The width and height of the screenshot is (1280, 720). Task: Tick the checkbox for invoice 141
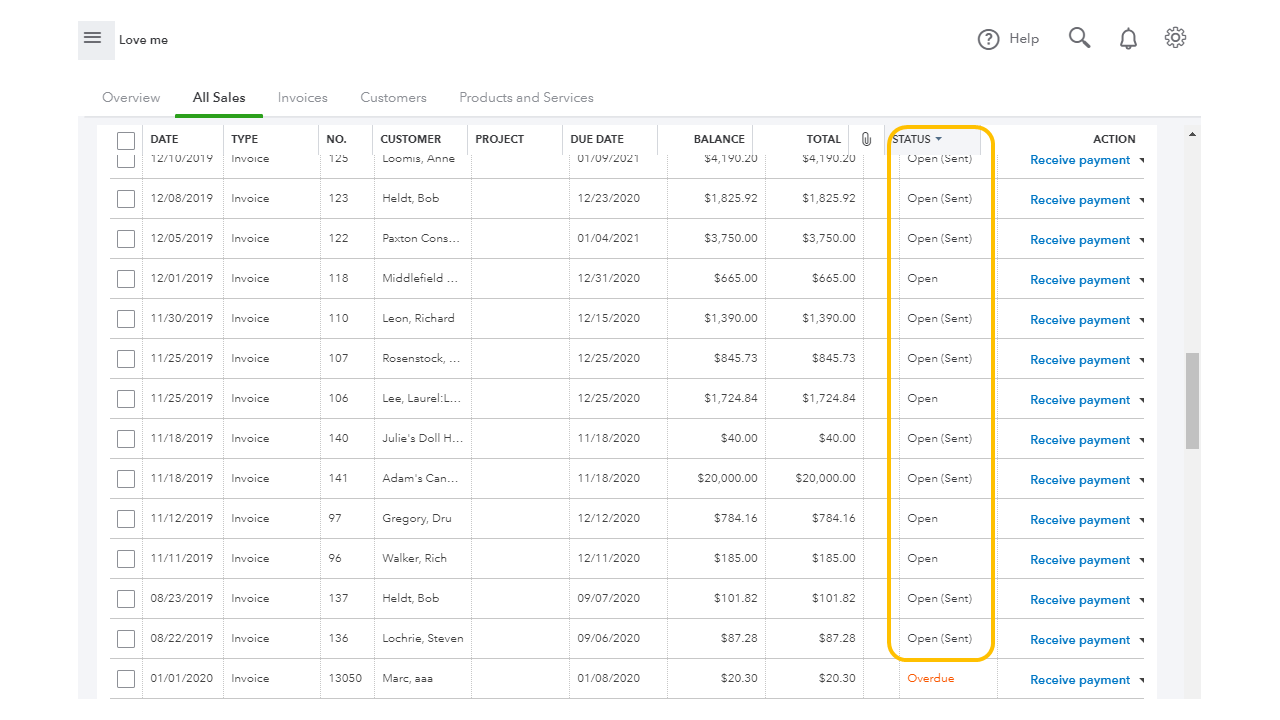(126, 479)
